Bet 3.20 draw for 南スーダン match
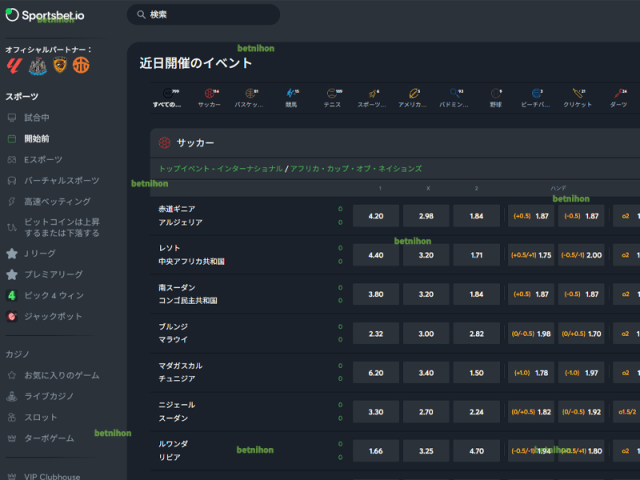 (x=426, y=294)
